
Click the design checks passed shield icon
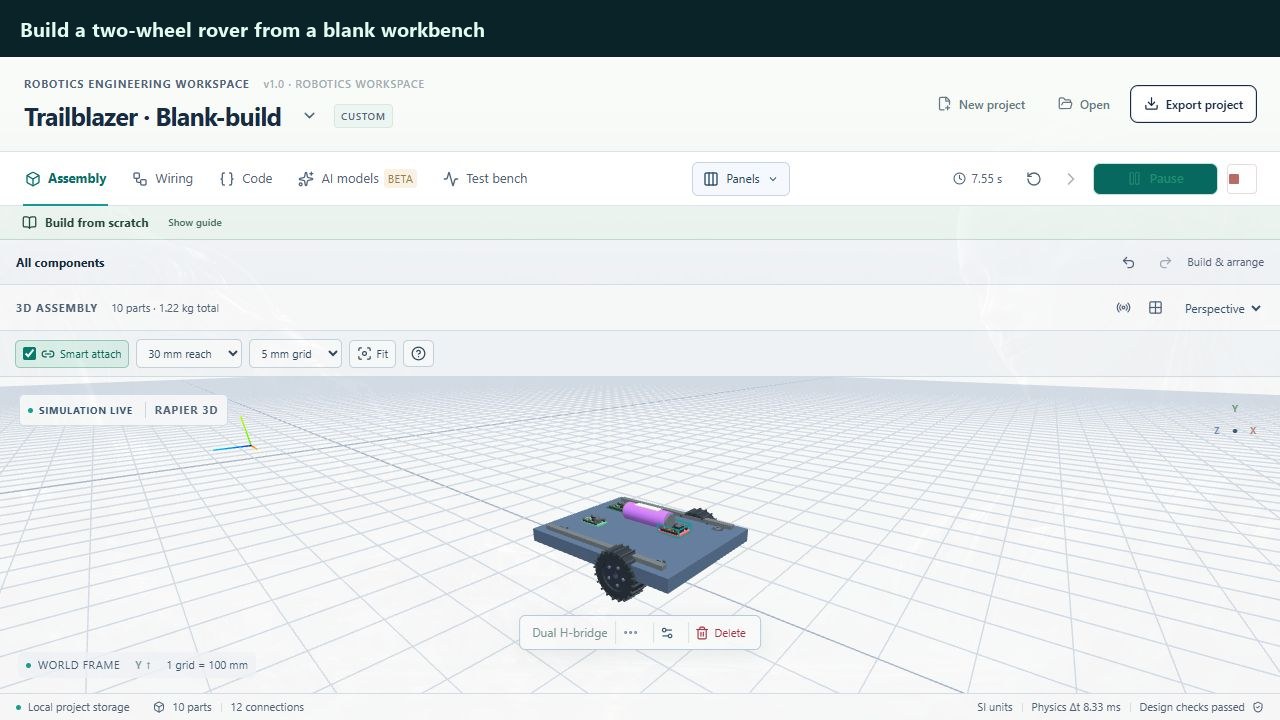1258,707
